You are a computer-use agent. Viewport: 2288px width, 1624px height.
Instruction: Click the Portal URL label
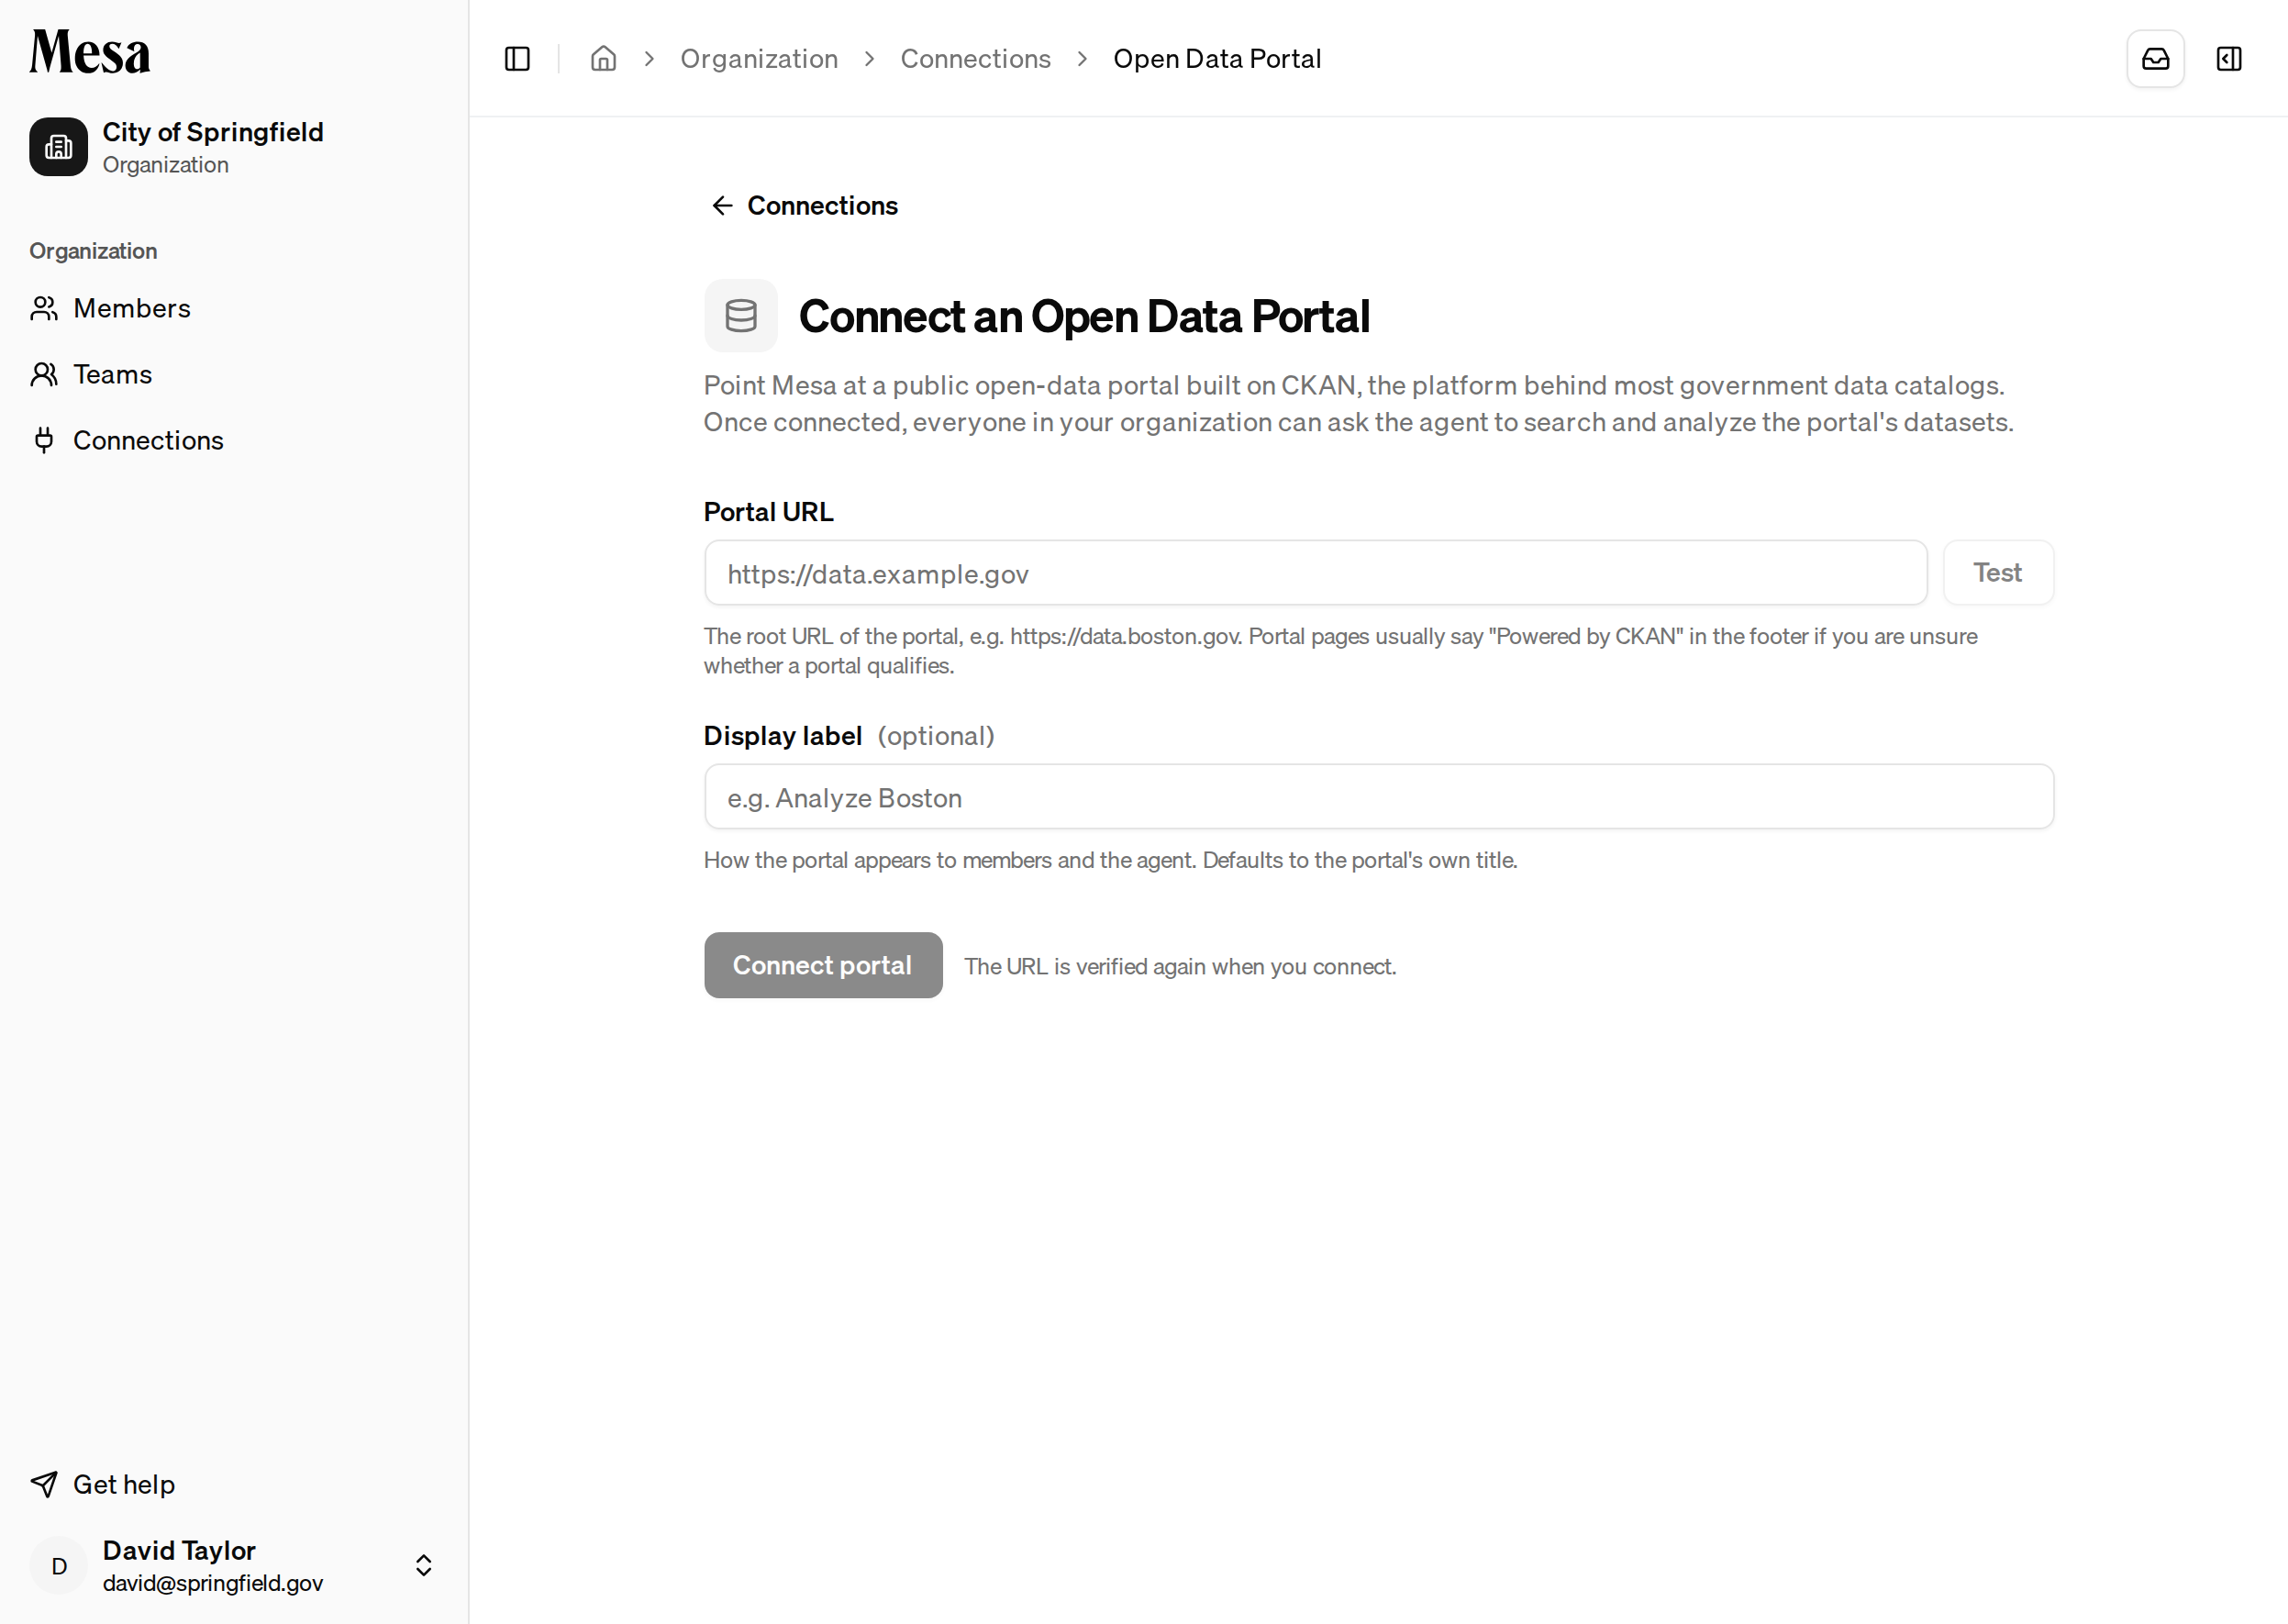pyautogui.click(x=768, y=512)
